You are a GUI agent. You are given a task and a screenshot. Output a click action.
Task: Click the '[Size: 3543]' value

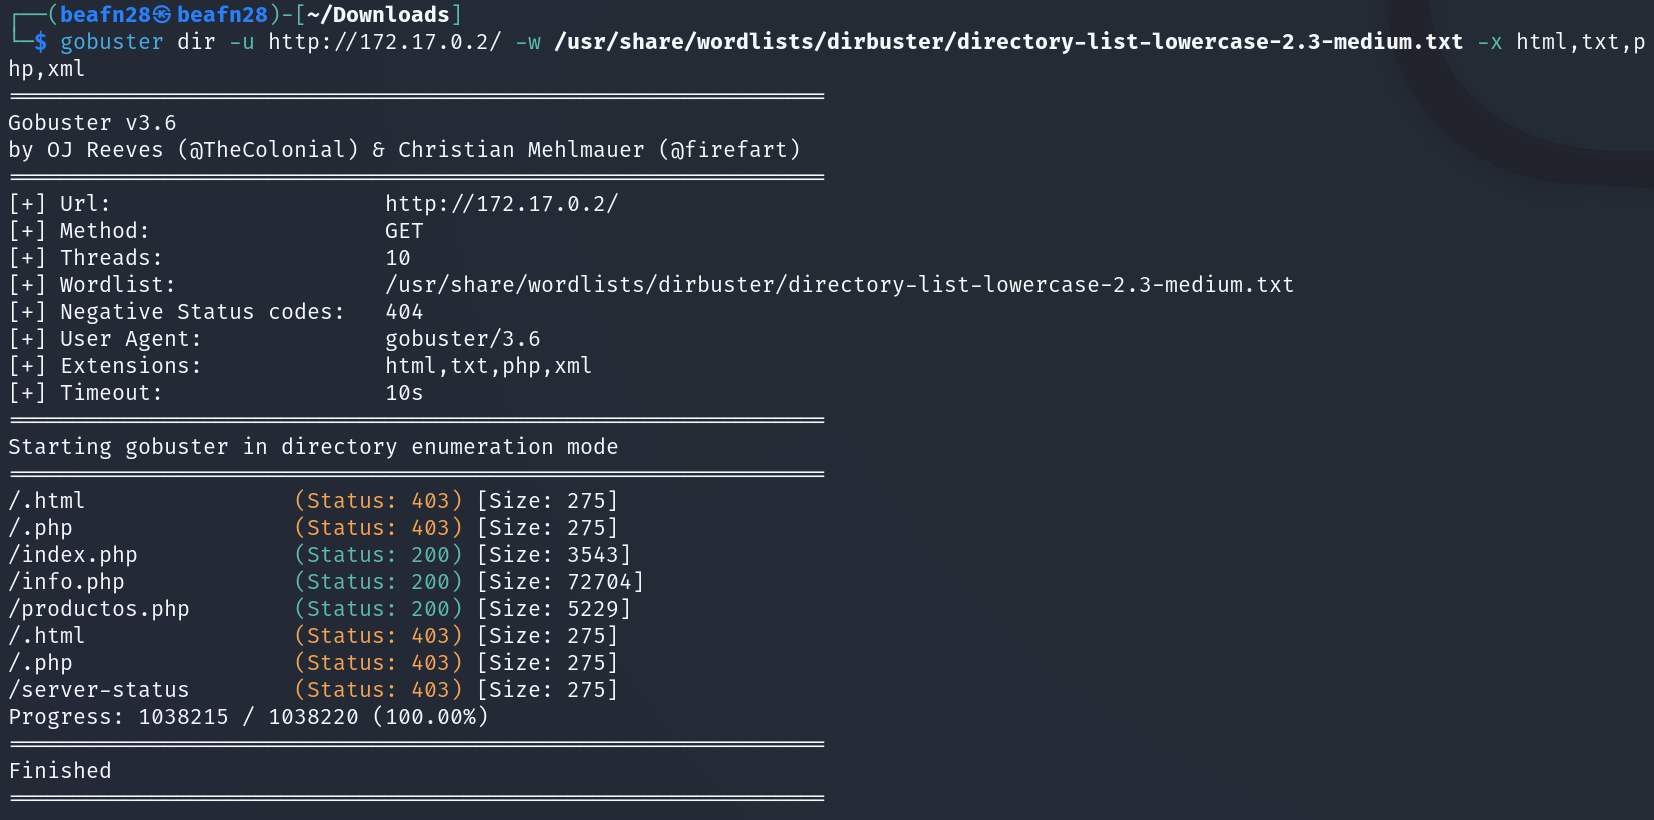[x=554, y=555]
